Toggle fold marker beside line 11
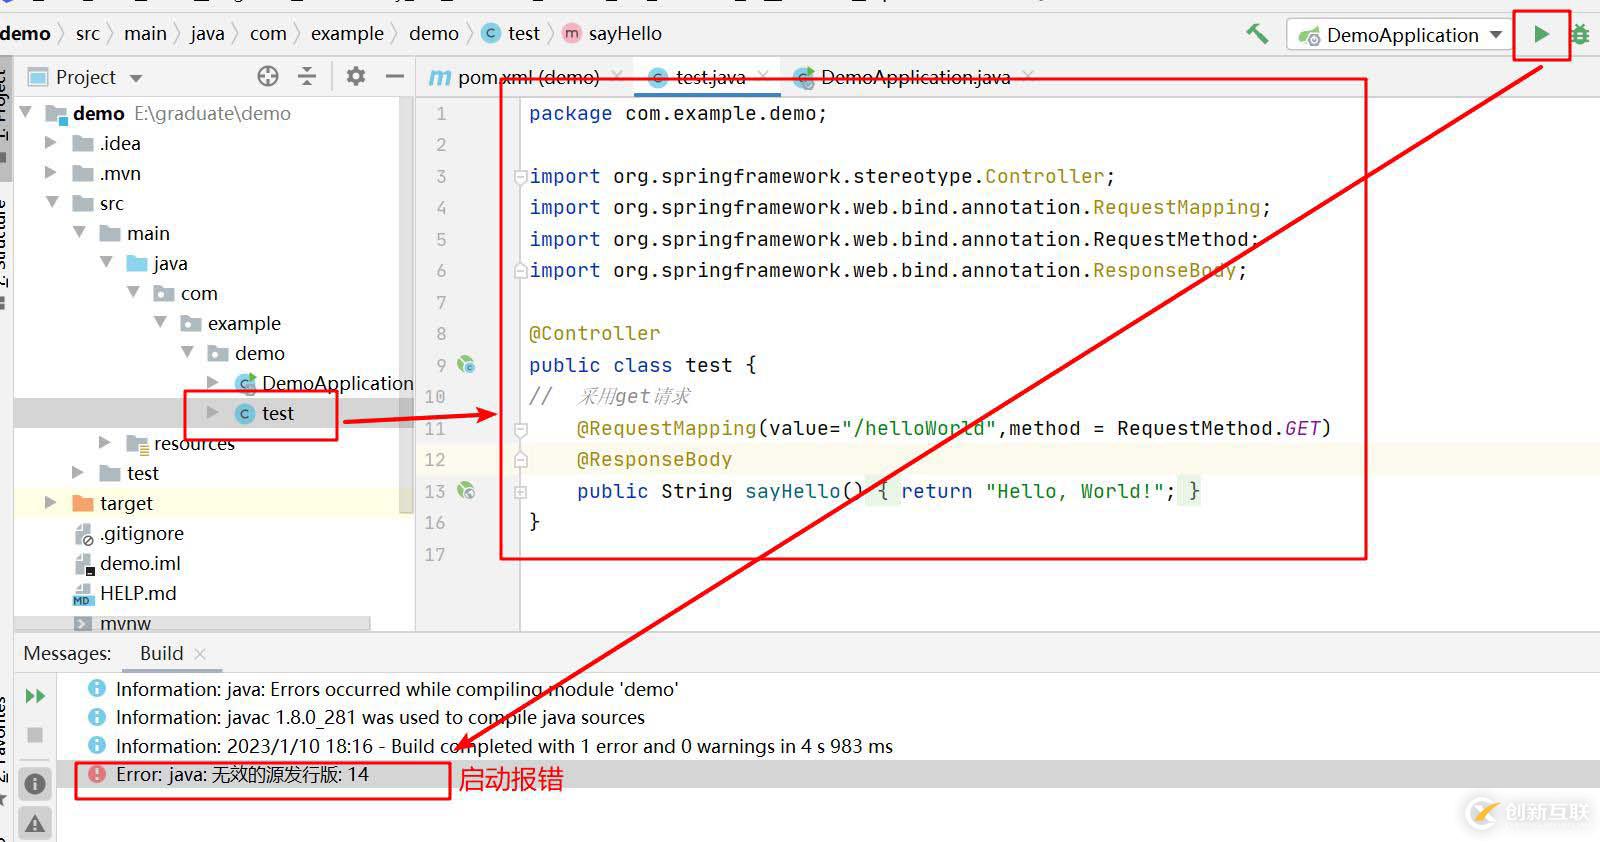1600x842 pixels. click(520, 429)
